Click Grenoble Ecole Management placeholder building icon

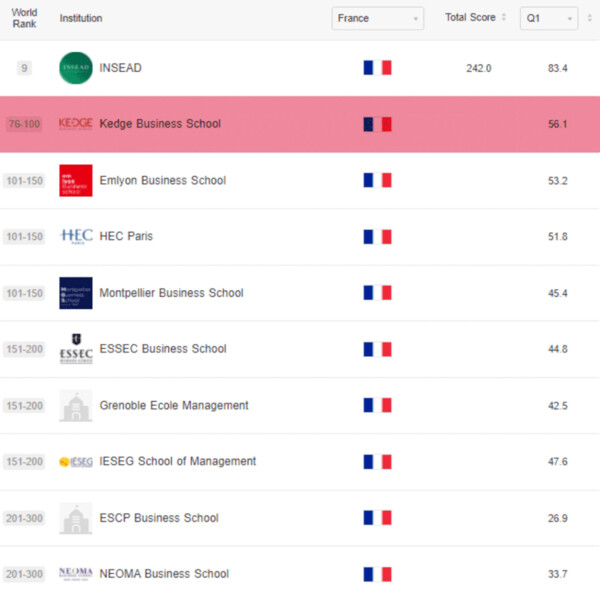[76, 406]
